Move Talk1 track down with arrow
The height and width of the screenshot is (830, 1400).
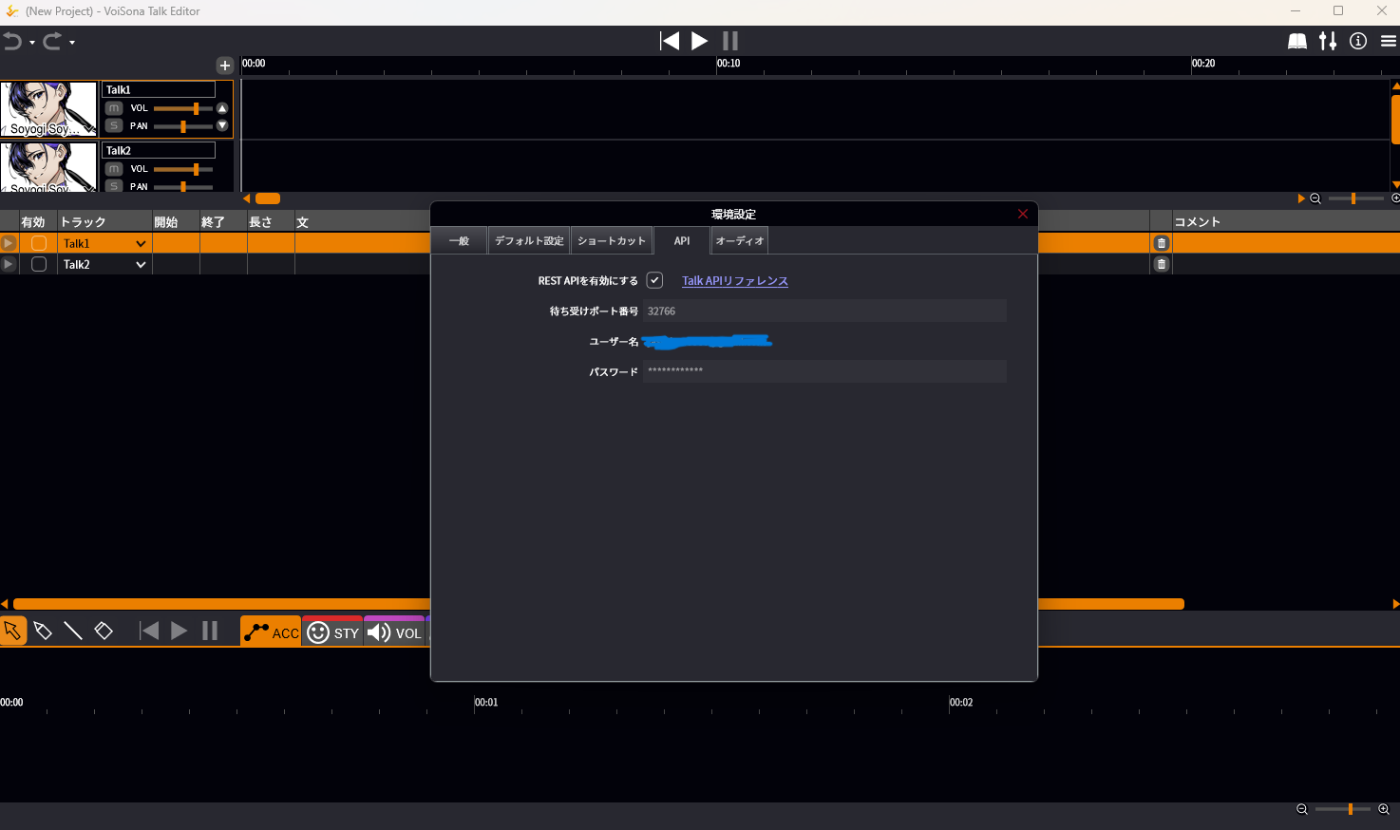pos(222,126)
